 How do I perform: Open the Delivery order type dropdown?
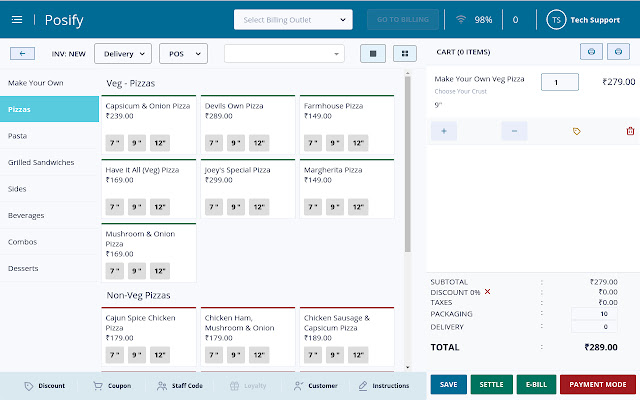(x=122, y=53)
